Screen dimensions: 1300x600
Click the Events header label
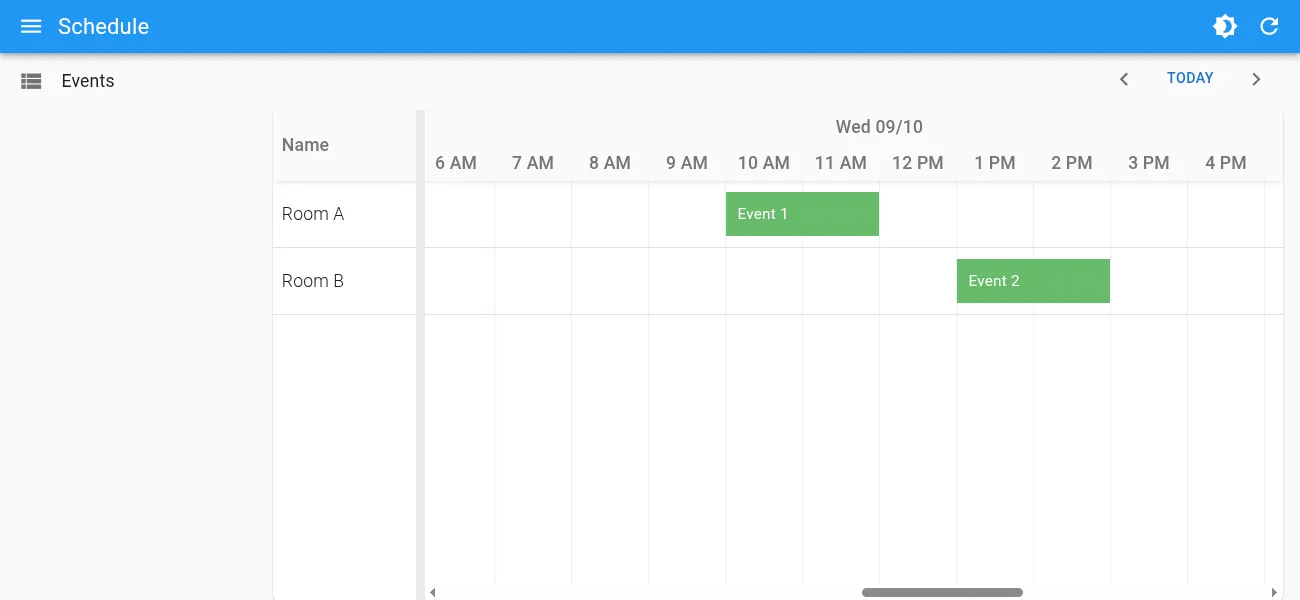click(88, 80)
